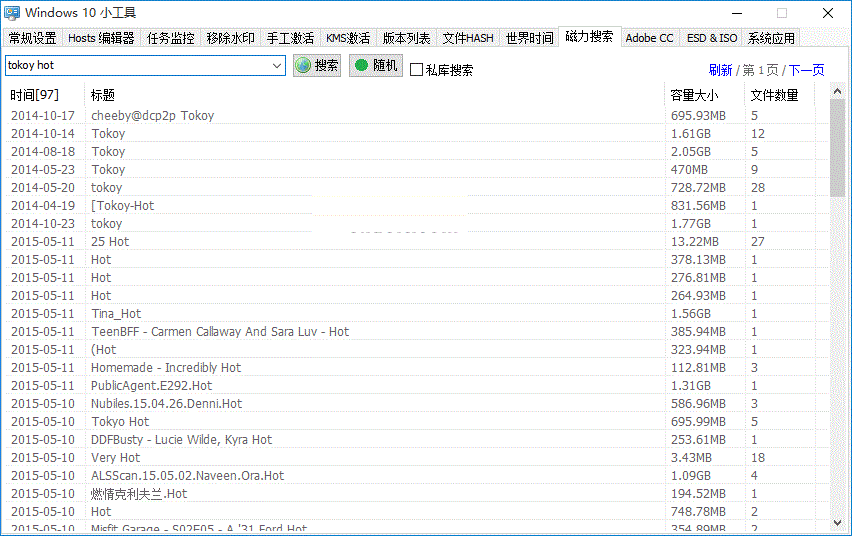Viewport: 852px width, 536px height.
Task: Click the vertical scrollbar thumb
Action: click(x=837, y=148)
